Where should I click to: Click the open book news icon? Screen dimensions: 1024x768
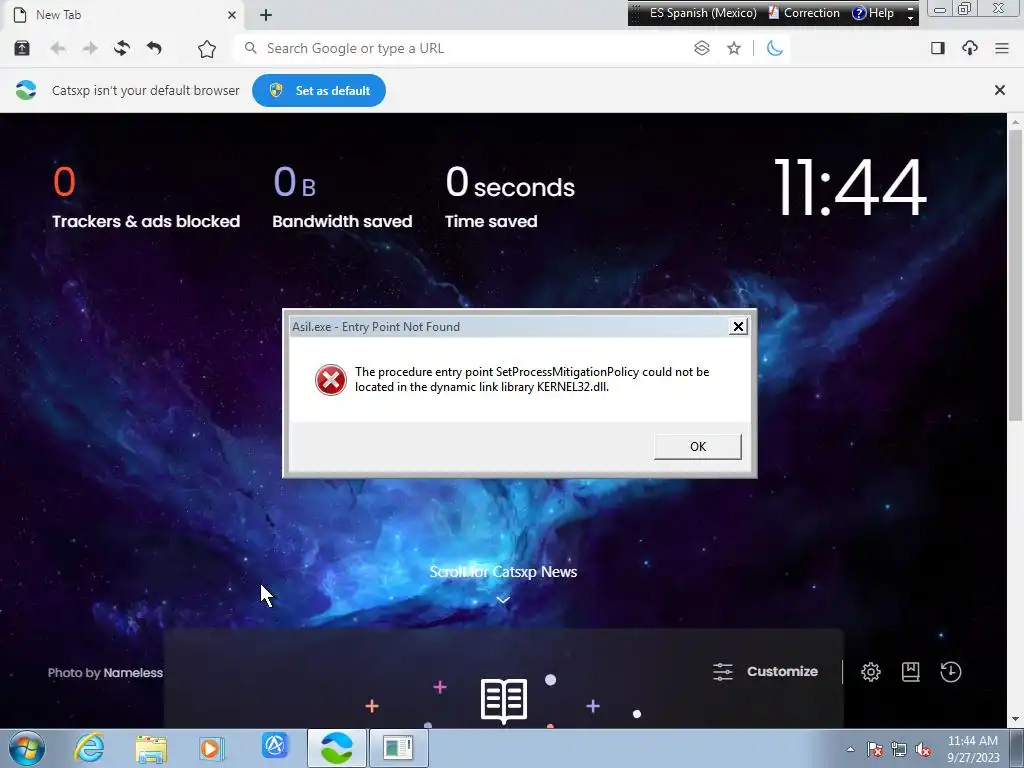pos(504,700)
